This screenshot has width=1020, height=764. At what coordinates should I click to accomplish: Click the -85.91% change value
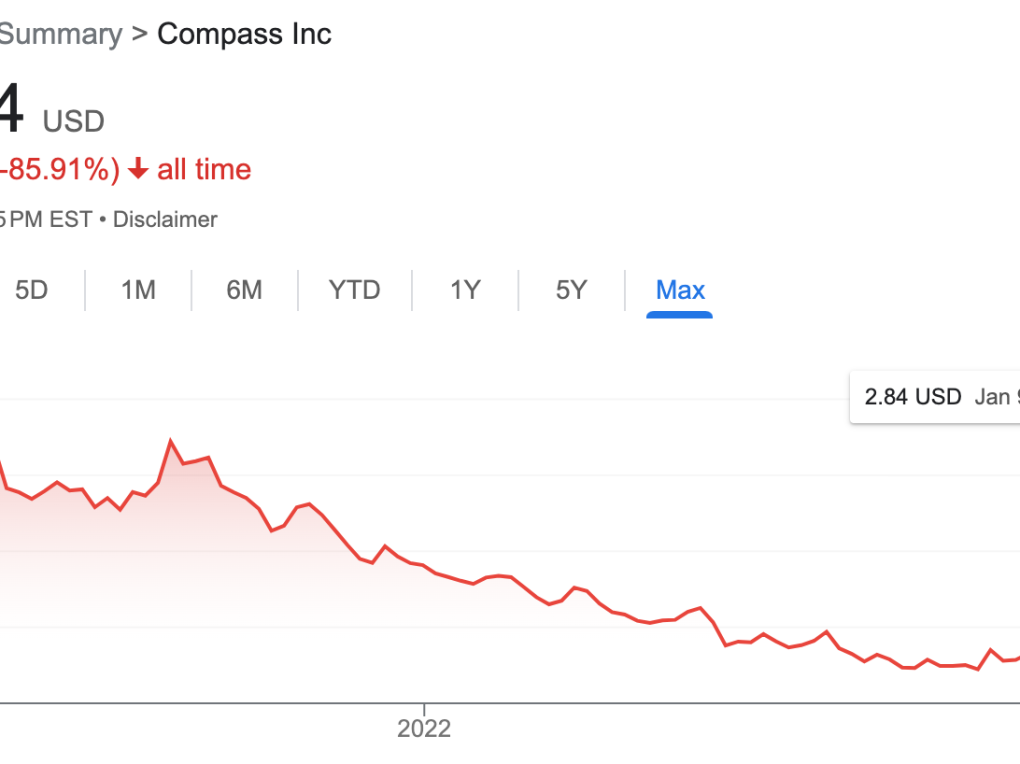click(x=60, y=170)
